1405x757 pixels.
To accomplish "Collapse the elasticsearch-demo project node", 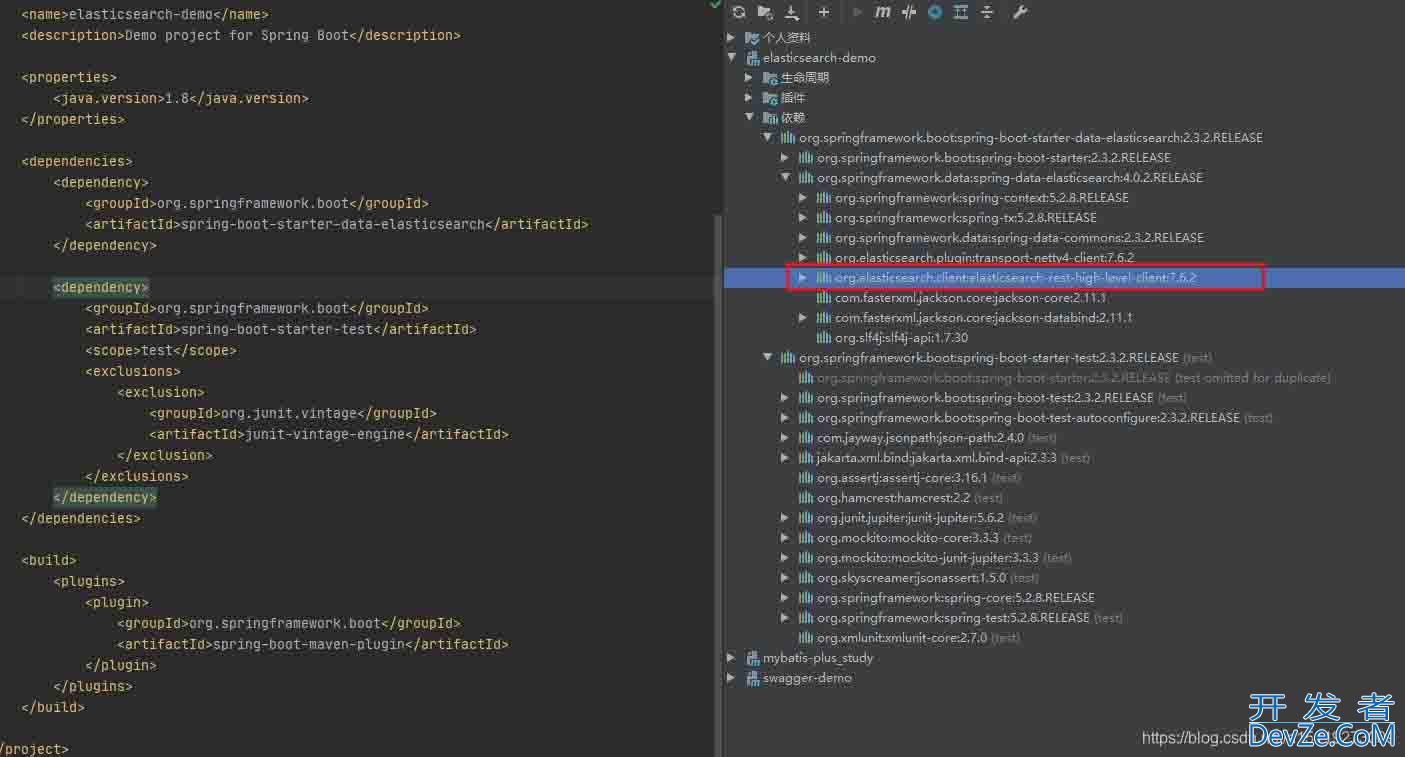I will point(732,57).
